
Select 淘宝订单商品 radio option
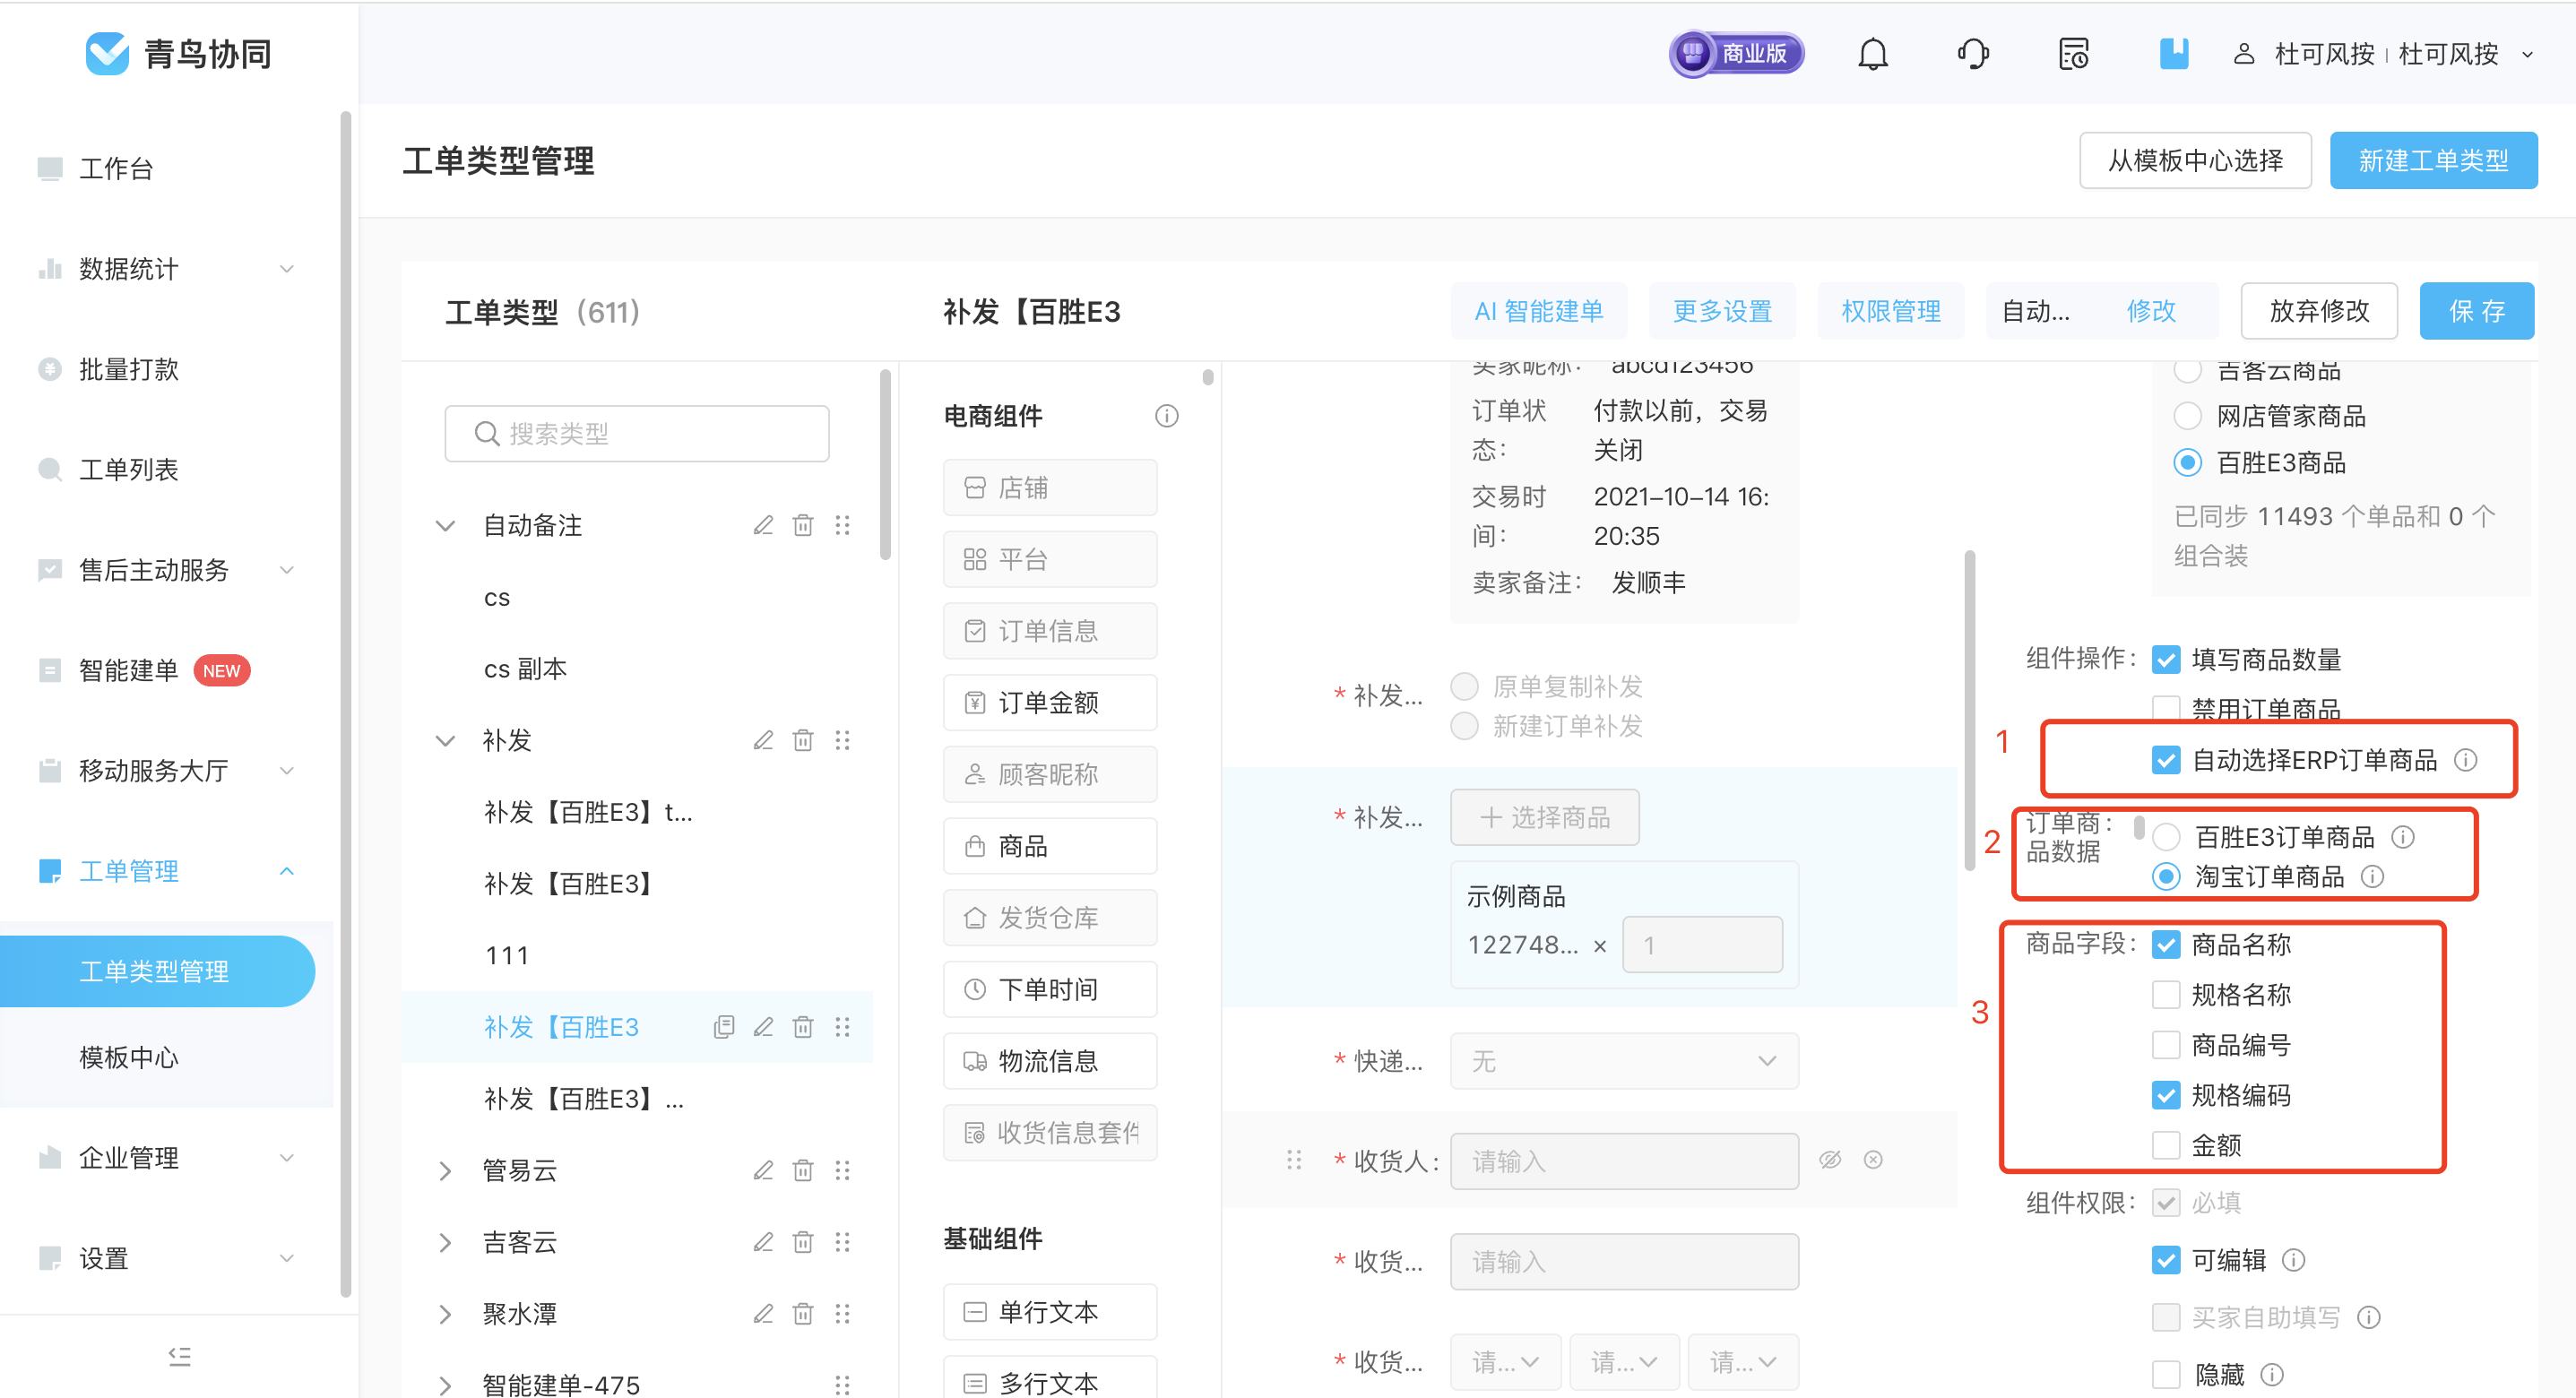[2166, 878]
